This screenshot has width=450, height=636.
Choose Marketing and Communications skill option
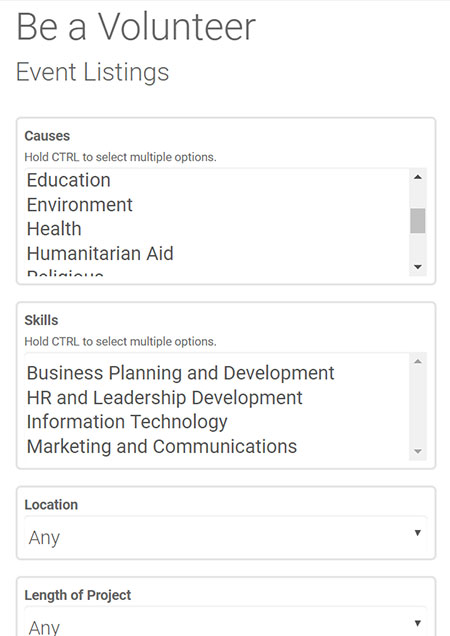point(217,447)
